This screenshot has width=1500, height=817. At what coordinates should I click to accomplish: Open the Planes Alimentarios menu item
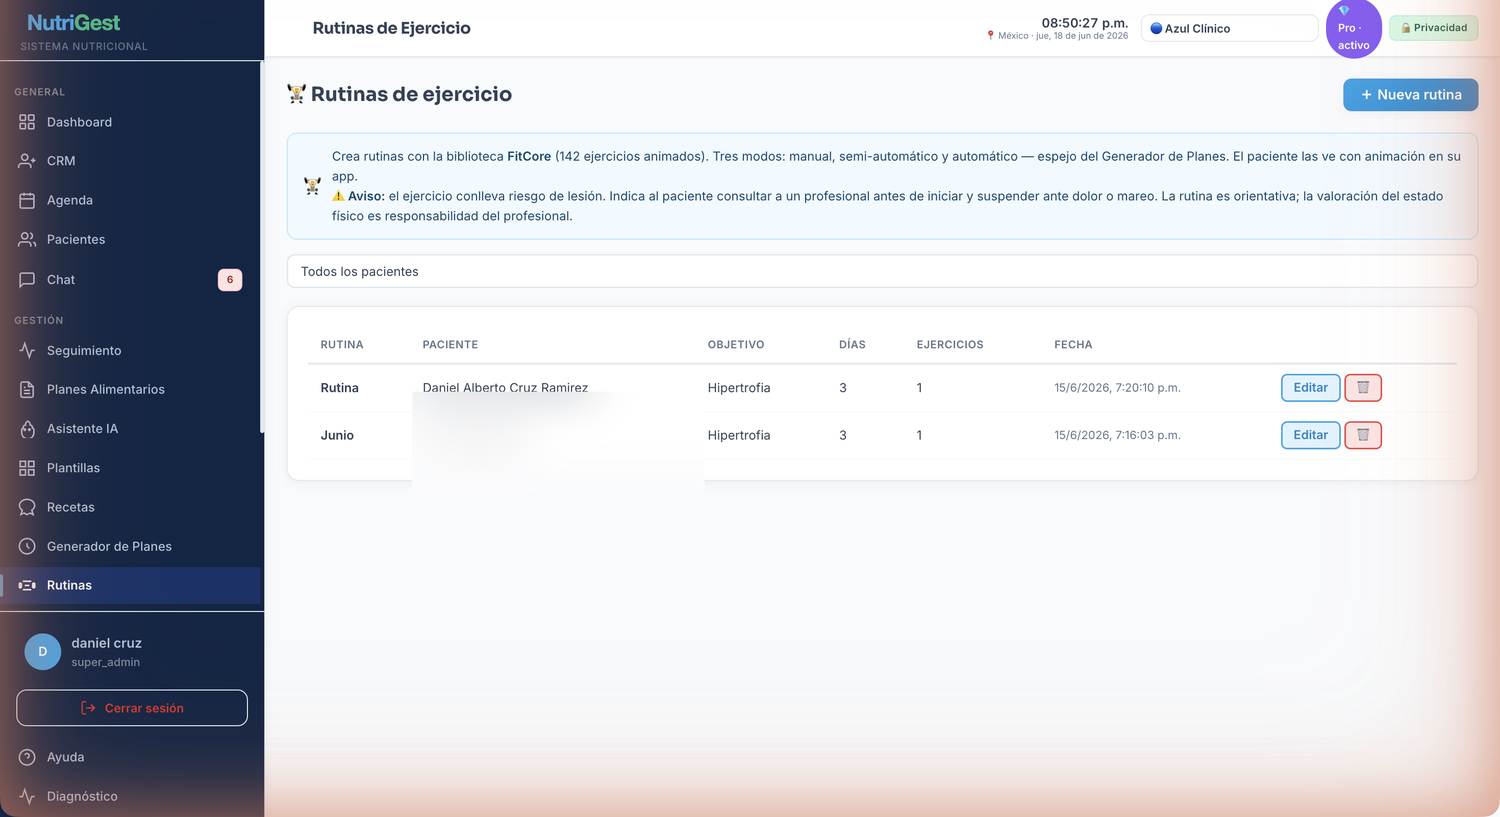130,389
